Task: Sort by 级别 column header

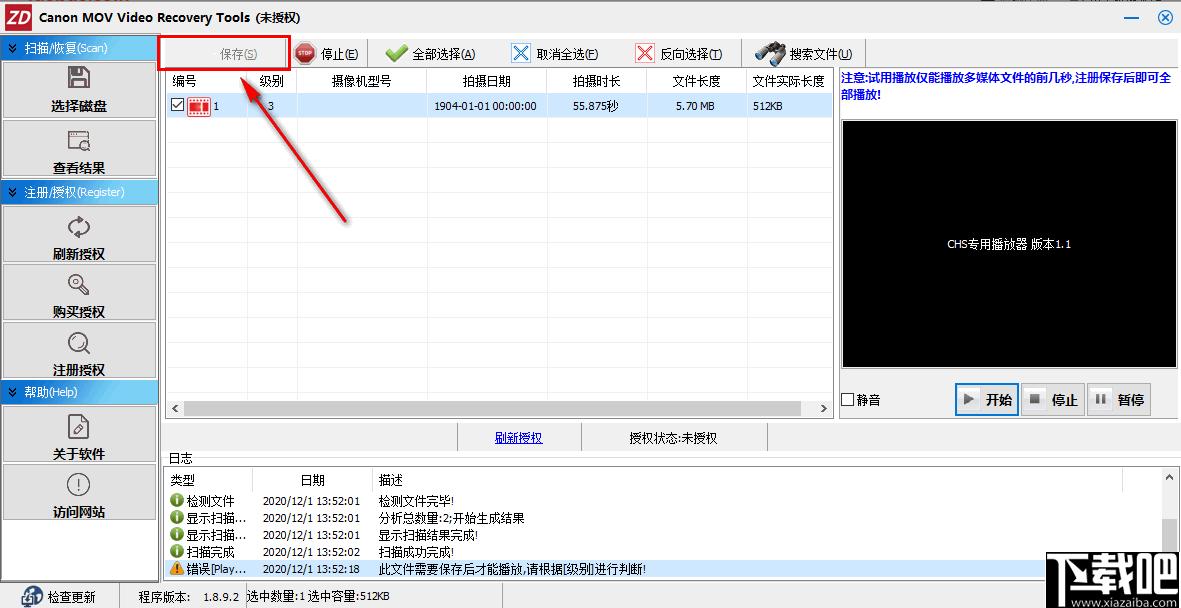Action: pos(272,81)
